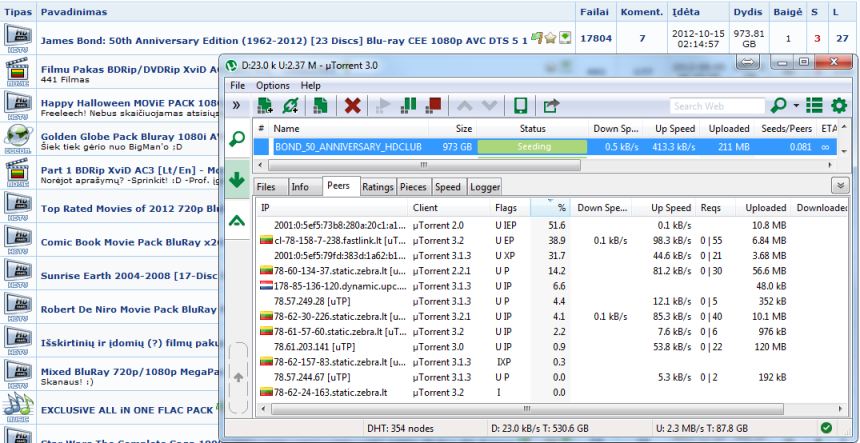
Task: Create a new torrent toolbar icon
Action: point(320,105)
